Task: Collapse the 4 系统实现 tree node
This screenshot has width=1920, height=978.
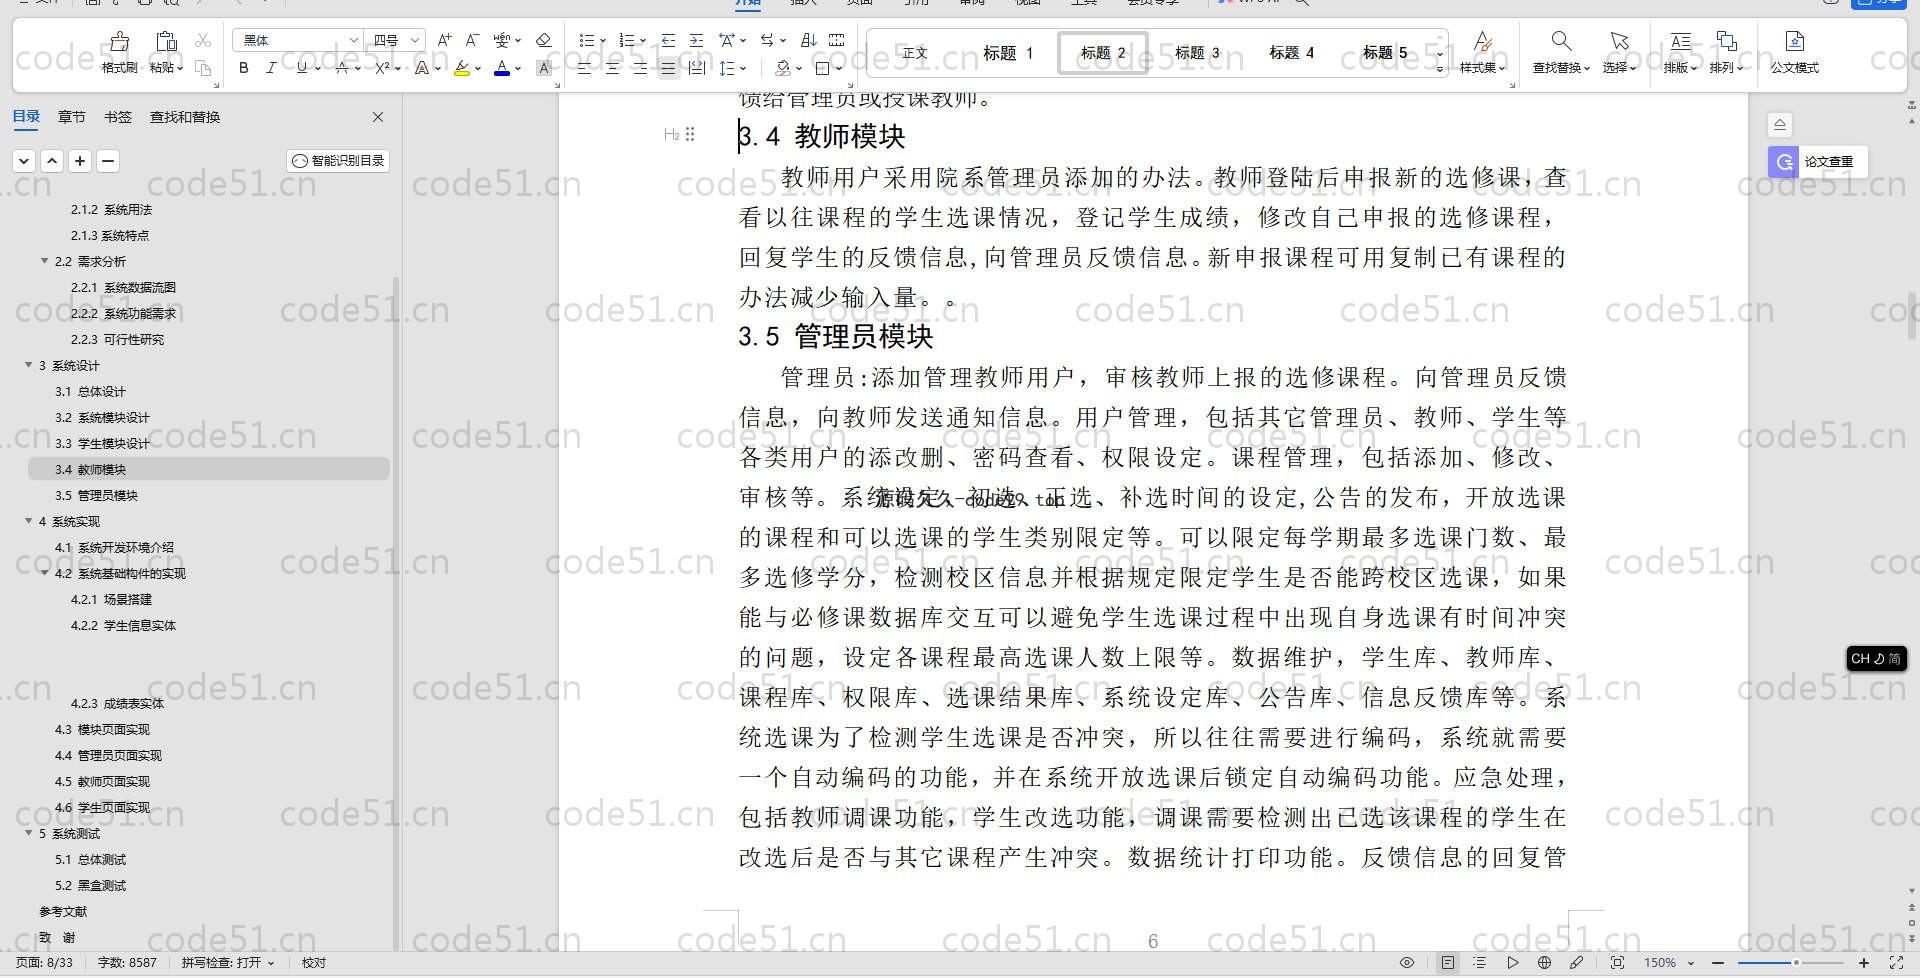Action: [x=29, y=521]
